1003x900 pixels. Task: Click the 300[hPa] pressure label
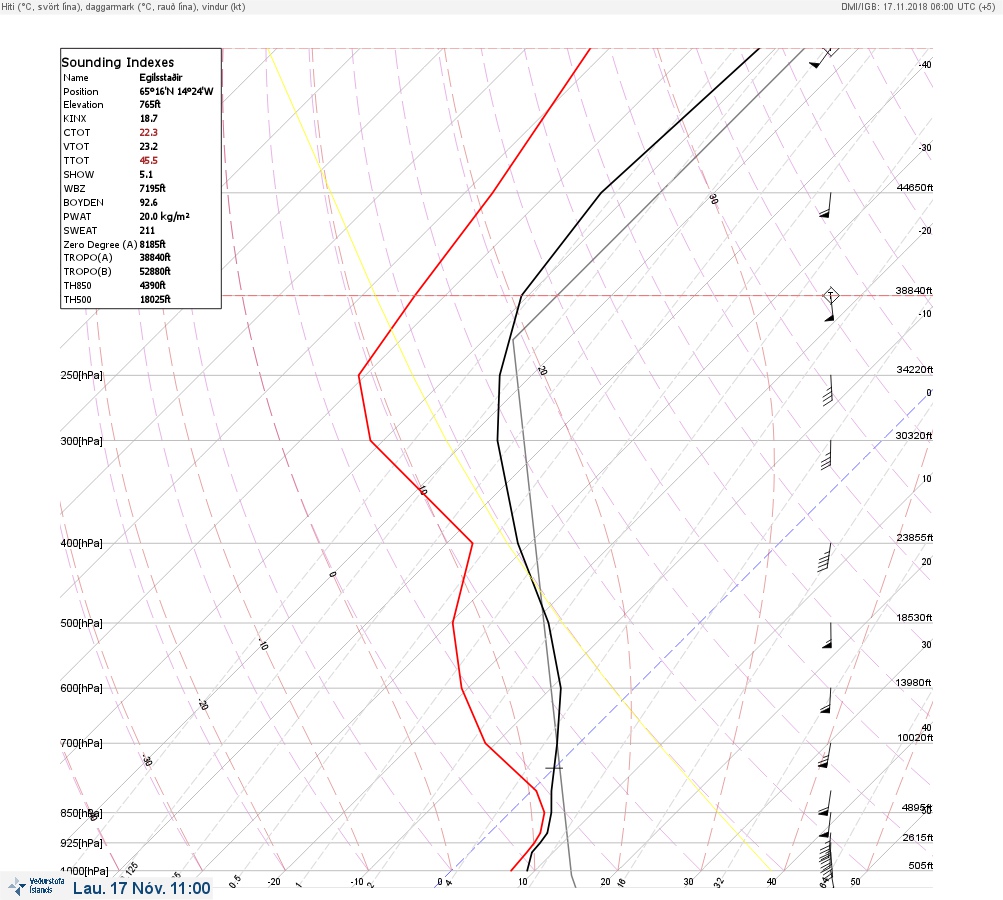(x=81, y=441)
